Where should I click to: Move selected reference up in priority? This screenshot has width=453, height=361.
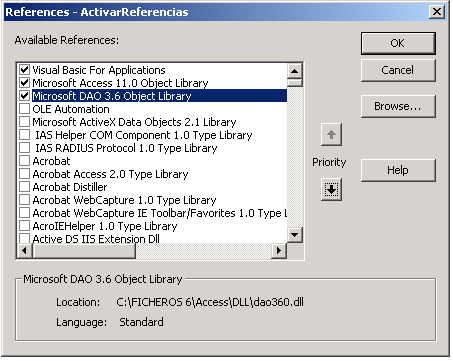331,135
